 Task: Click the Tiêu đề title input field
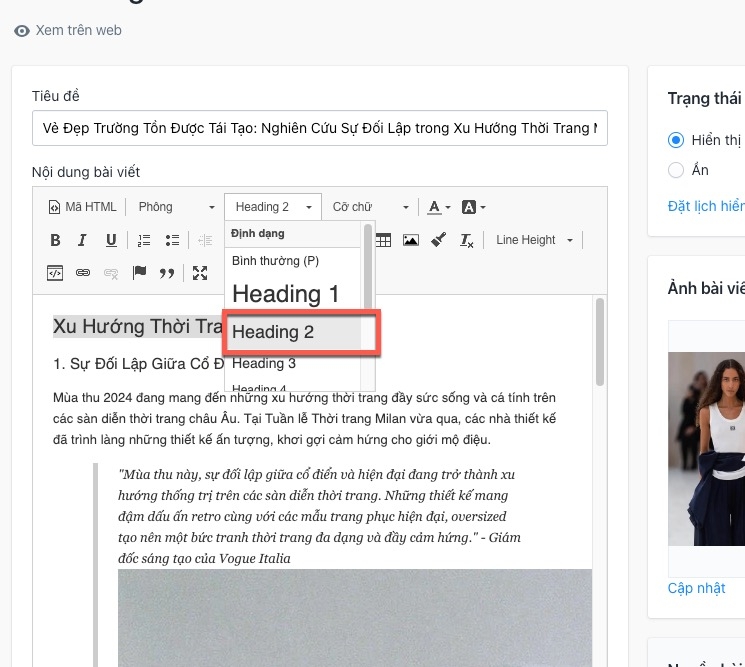coord(320,128)
